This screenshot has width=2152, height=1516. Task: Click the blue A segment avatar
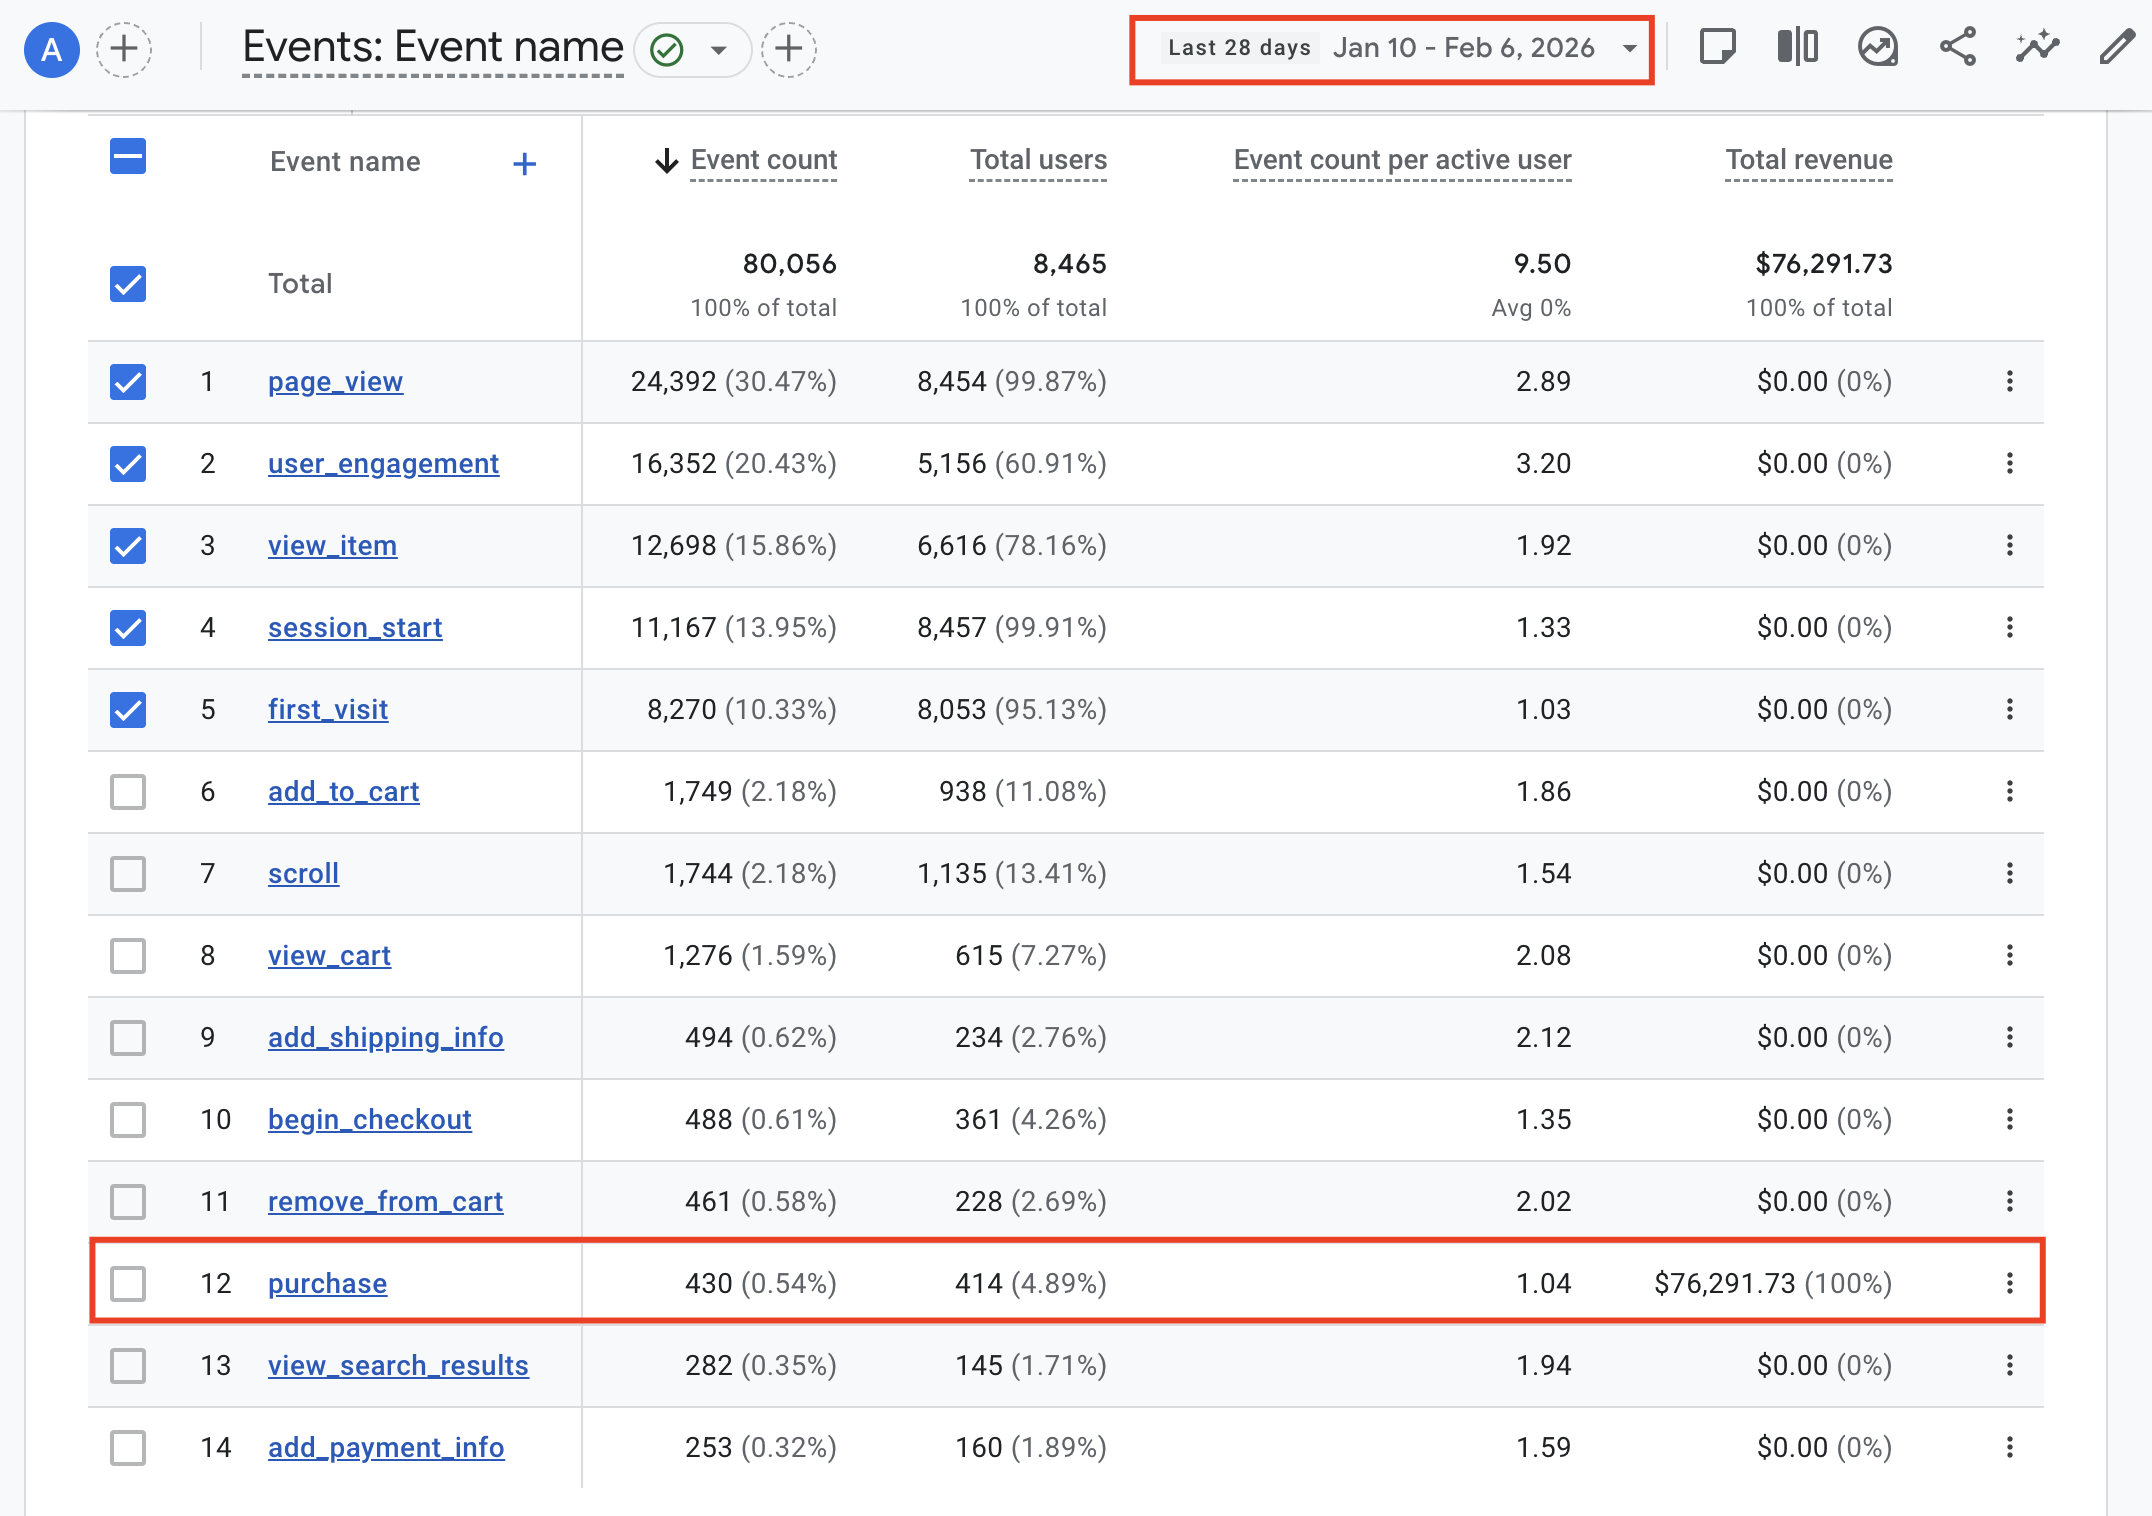[x=52, y=49]
